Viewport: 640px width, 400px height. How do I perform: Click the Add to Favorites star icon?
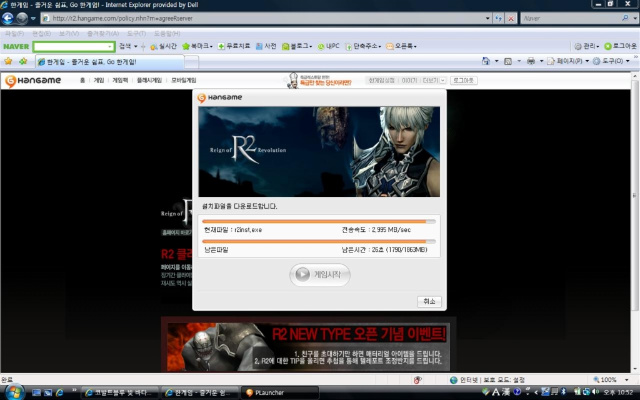(23, 61)
